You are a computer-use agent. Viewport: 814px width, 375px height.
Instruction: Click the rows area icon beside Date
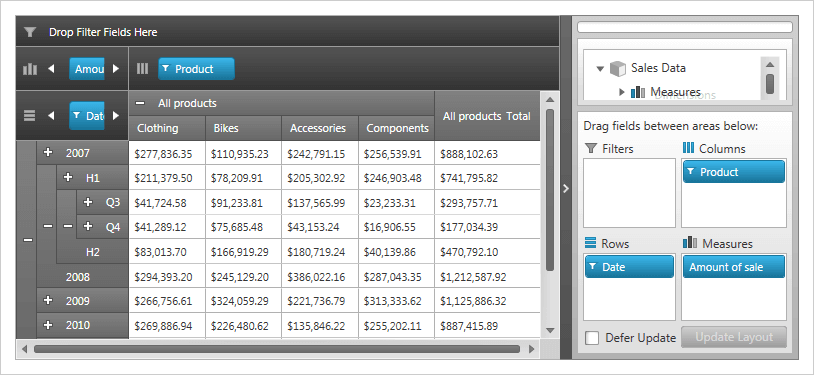pyautogui.click(x=30, y=115)
